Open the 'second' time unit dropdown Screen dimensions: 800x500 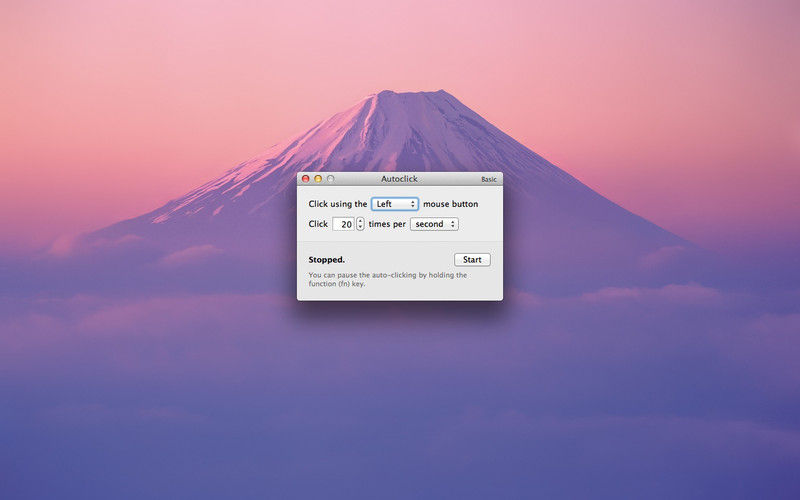(434, 224)
